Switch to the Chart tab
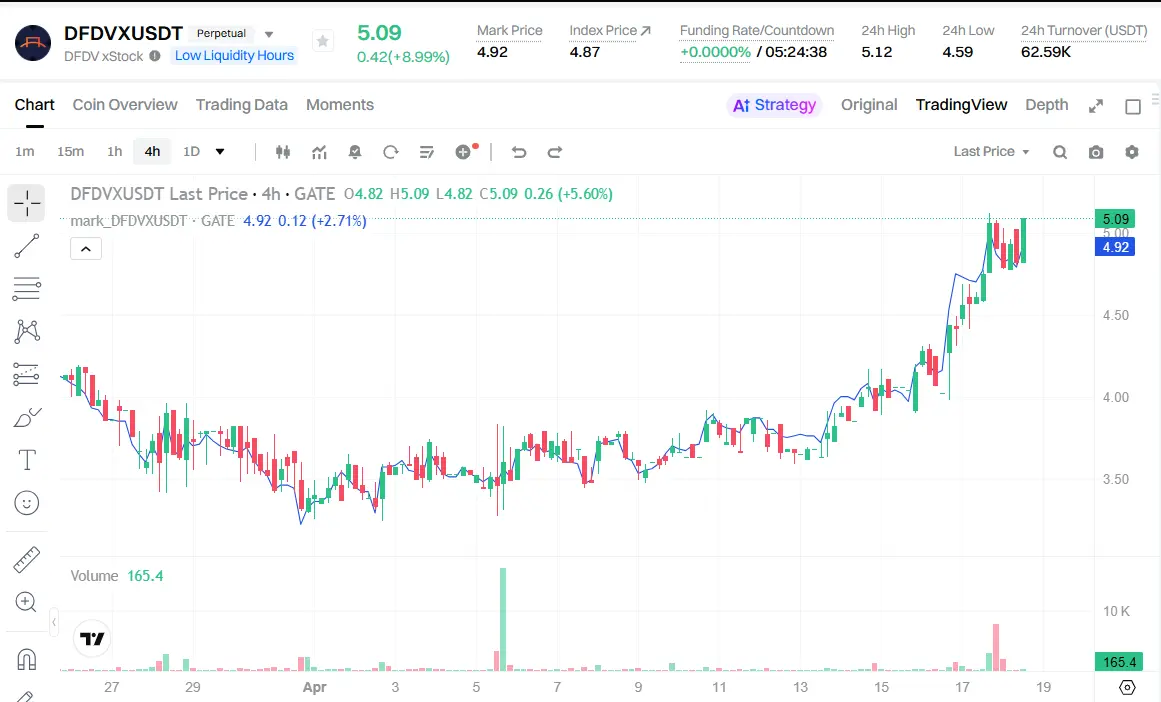The image size is (1161, 702). tap(35, 105)
